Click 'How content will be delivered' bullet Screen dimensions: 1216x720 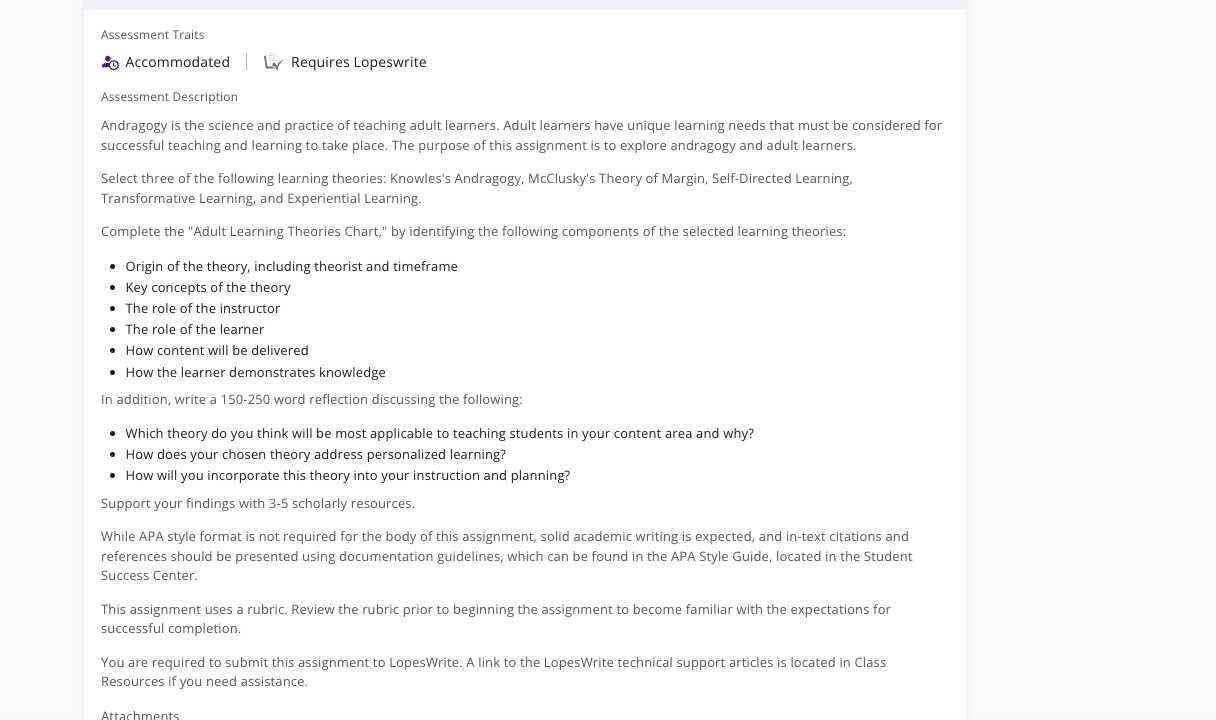click(x=217, y=350)
